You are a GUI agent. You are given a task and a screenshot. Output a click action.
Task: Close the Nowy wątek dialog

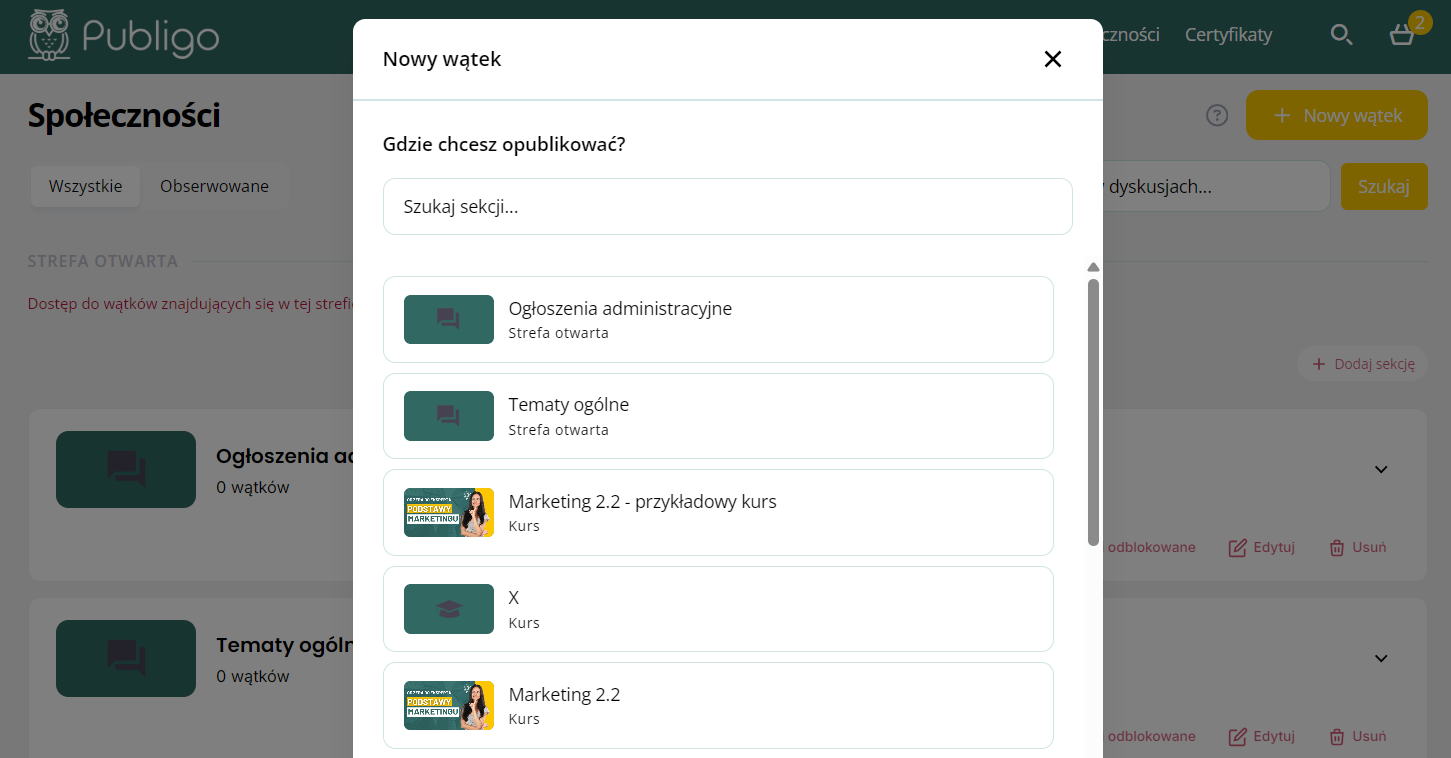pyautogui.click(x=1052, y=59)
